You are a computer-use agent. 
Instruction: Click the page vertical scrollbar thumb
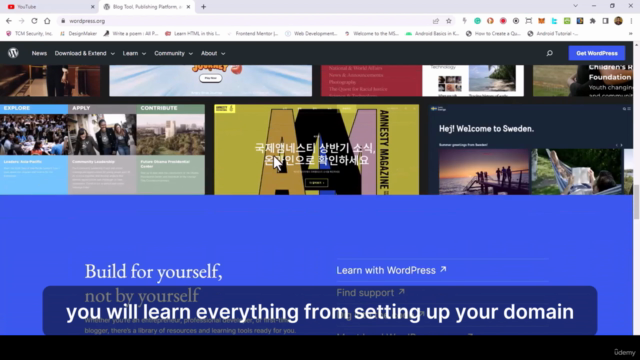[636, 202]
